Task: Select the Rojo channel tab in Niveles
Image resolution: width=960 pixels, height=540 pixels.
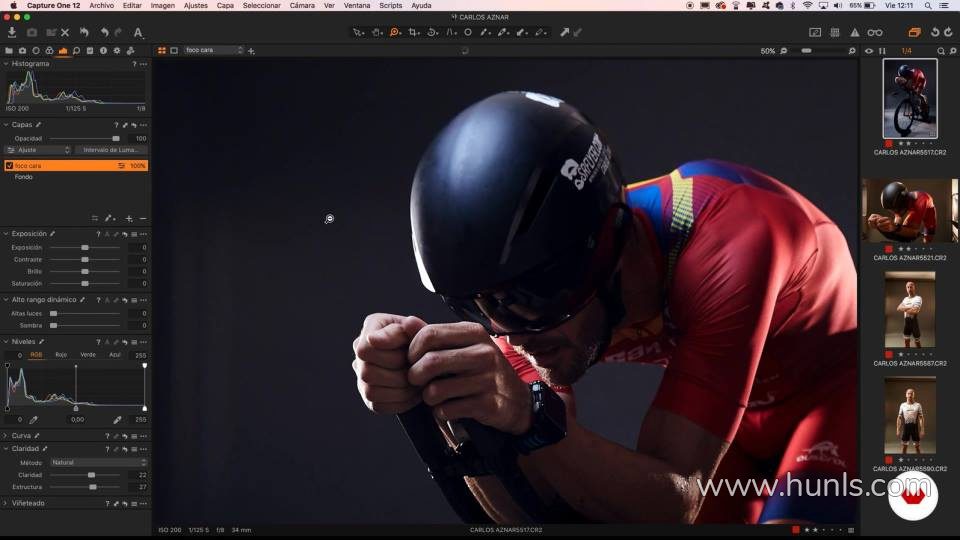Action: tap(61, 355)
